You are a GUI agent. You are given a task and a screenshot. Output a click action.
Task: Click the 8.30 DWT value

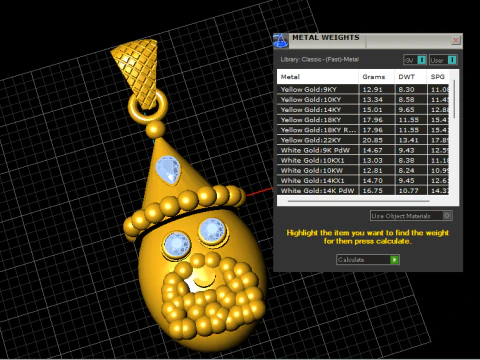pos(406,89)
